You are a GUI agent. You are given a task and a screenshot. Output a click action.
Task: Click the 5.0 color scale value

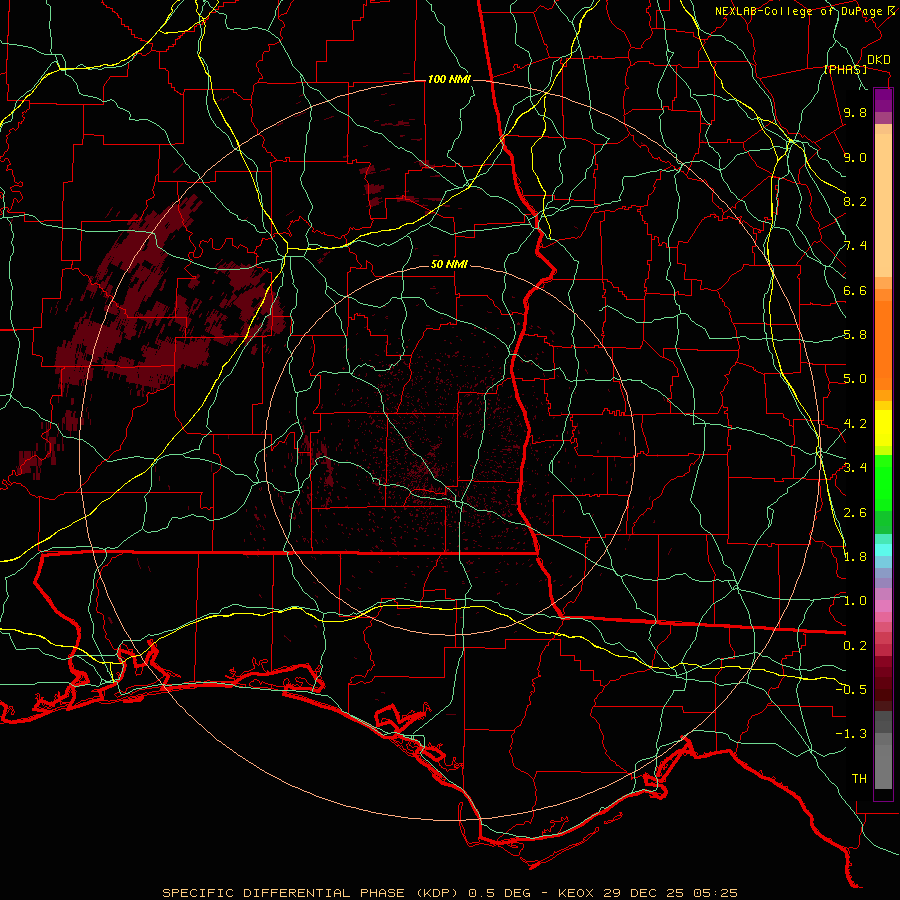(855, 379)
